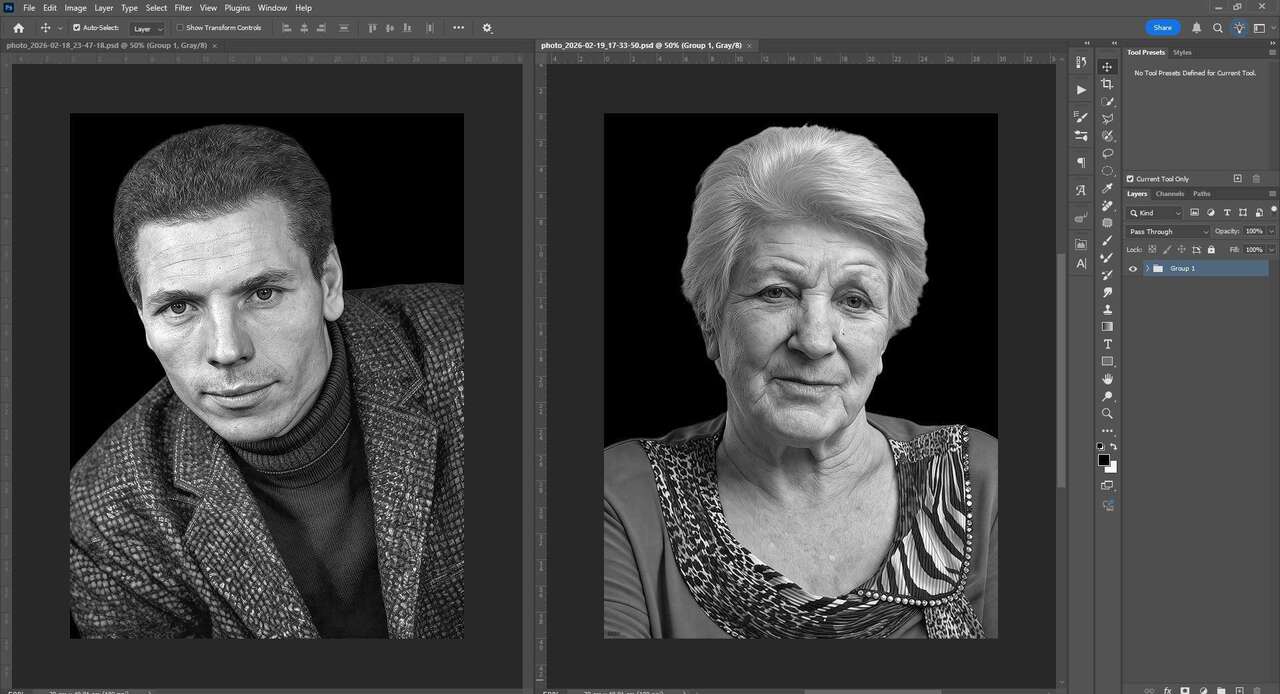Uncheck the Auto-Select checkbox

click(x=77, y=28)
